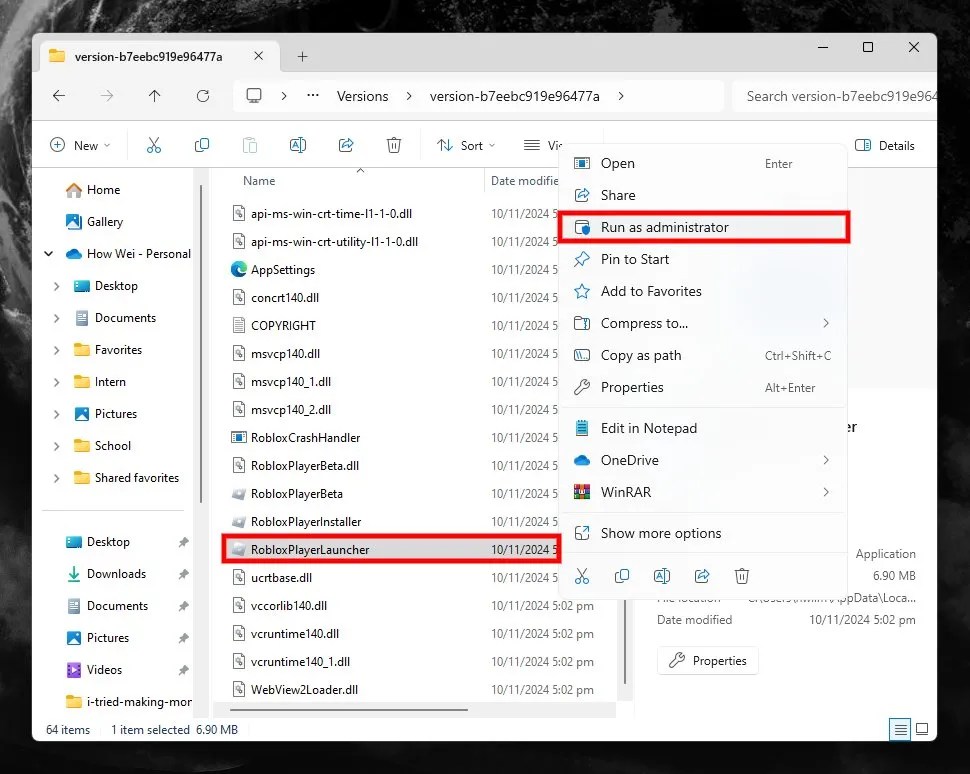Screen dimensions: 970x774
Task: Choose Copy as path
Action: pyautogui.click(x=703, y=356)
